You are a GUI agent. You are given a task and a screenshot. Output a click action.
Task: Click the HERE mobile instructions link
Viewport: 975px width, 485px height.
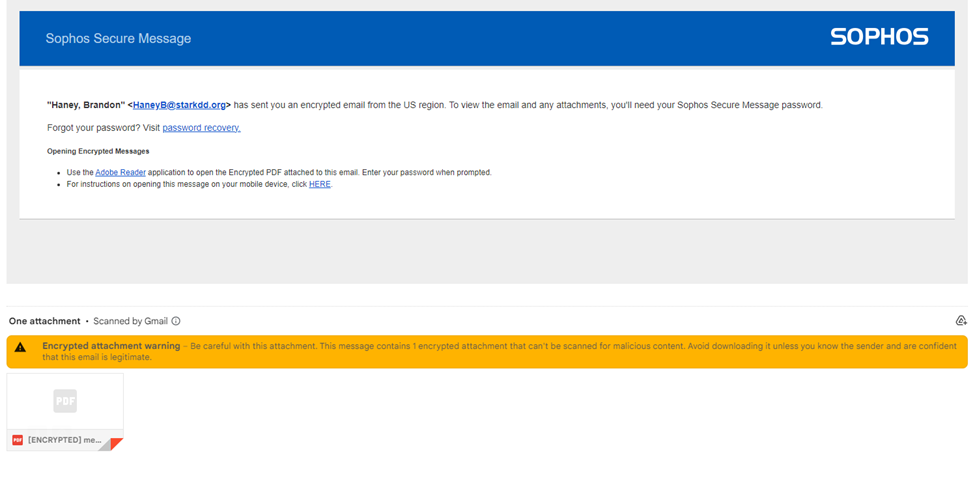coord(320,185)
